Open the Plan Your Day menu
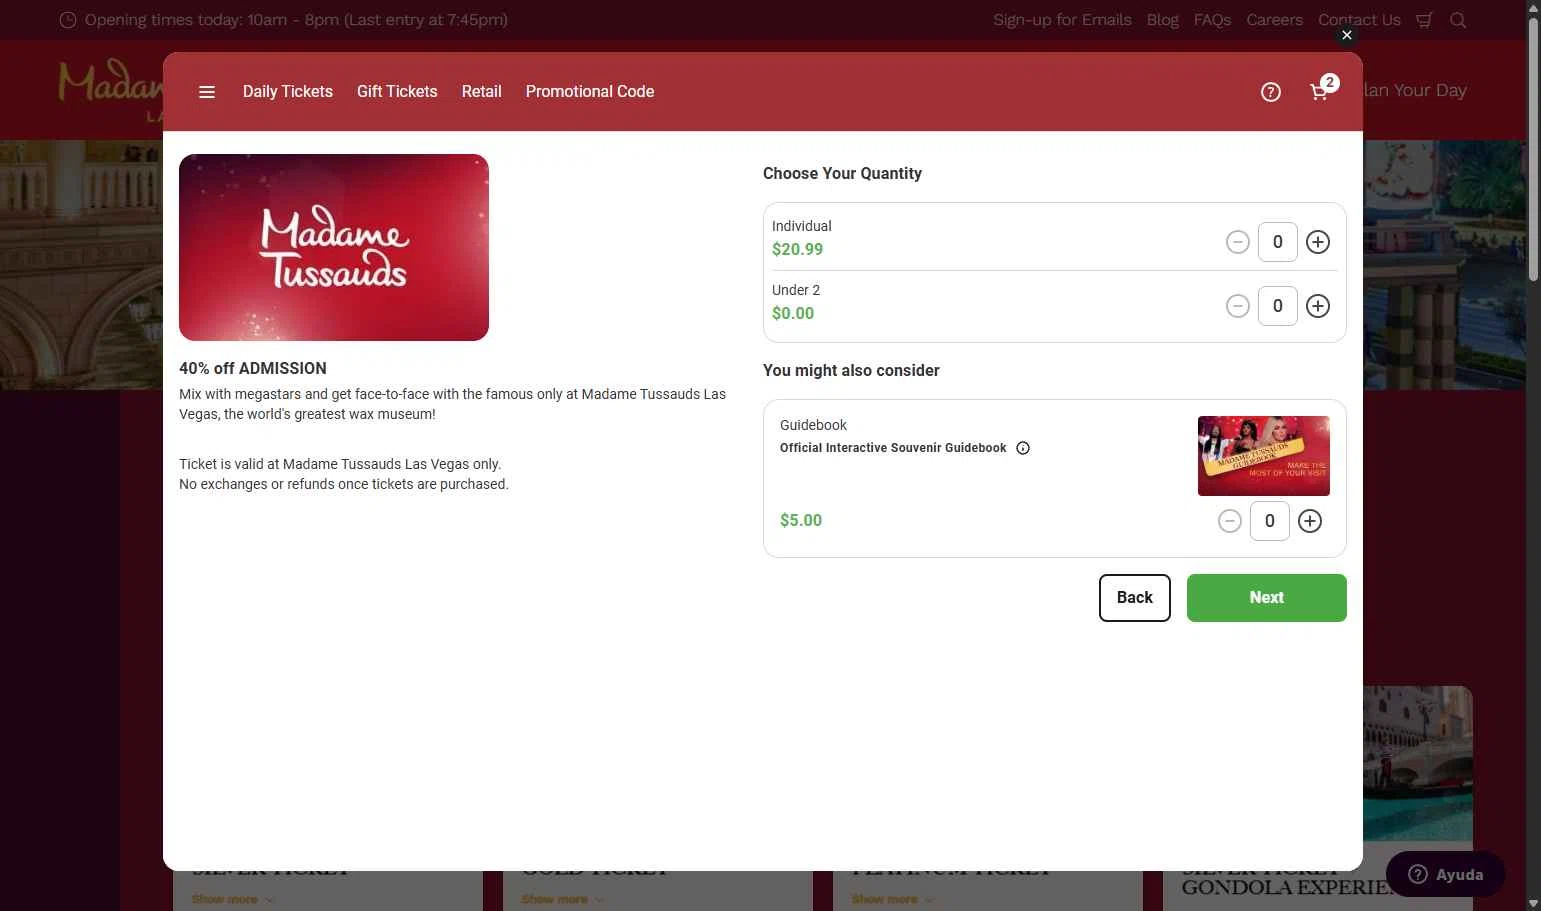 pos(1415,90)
